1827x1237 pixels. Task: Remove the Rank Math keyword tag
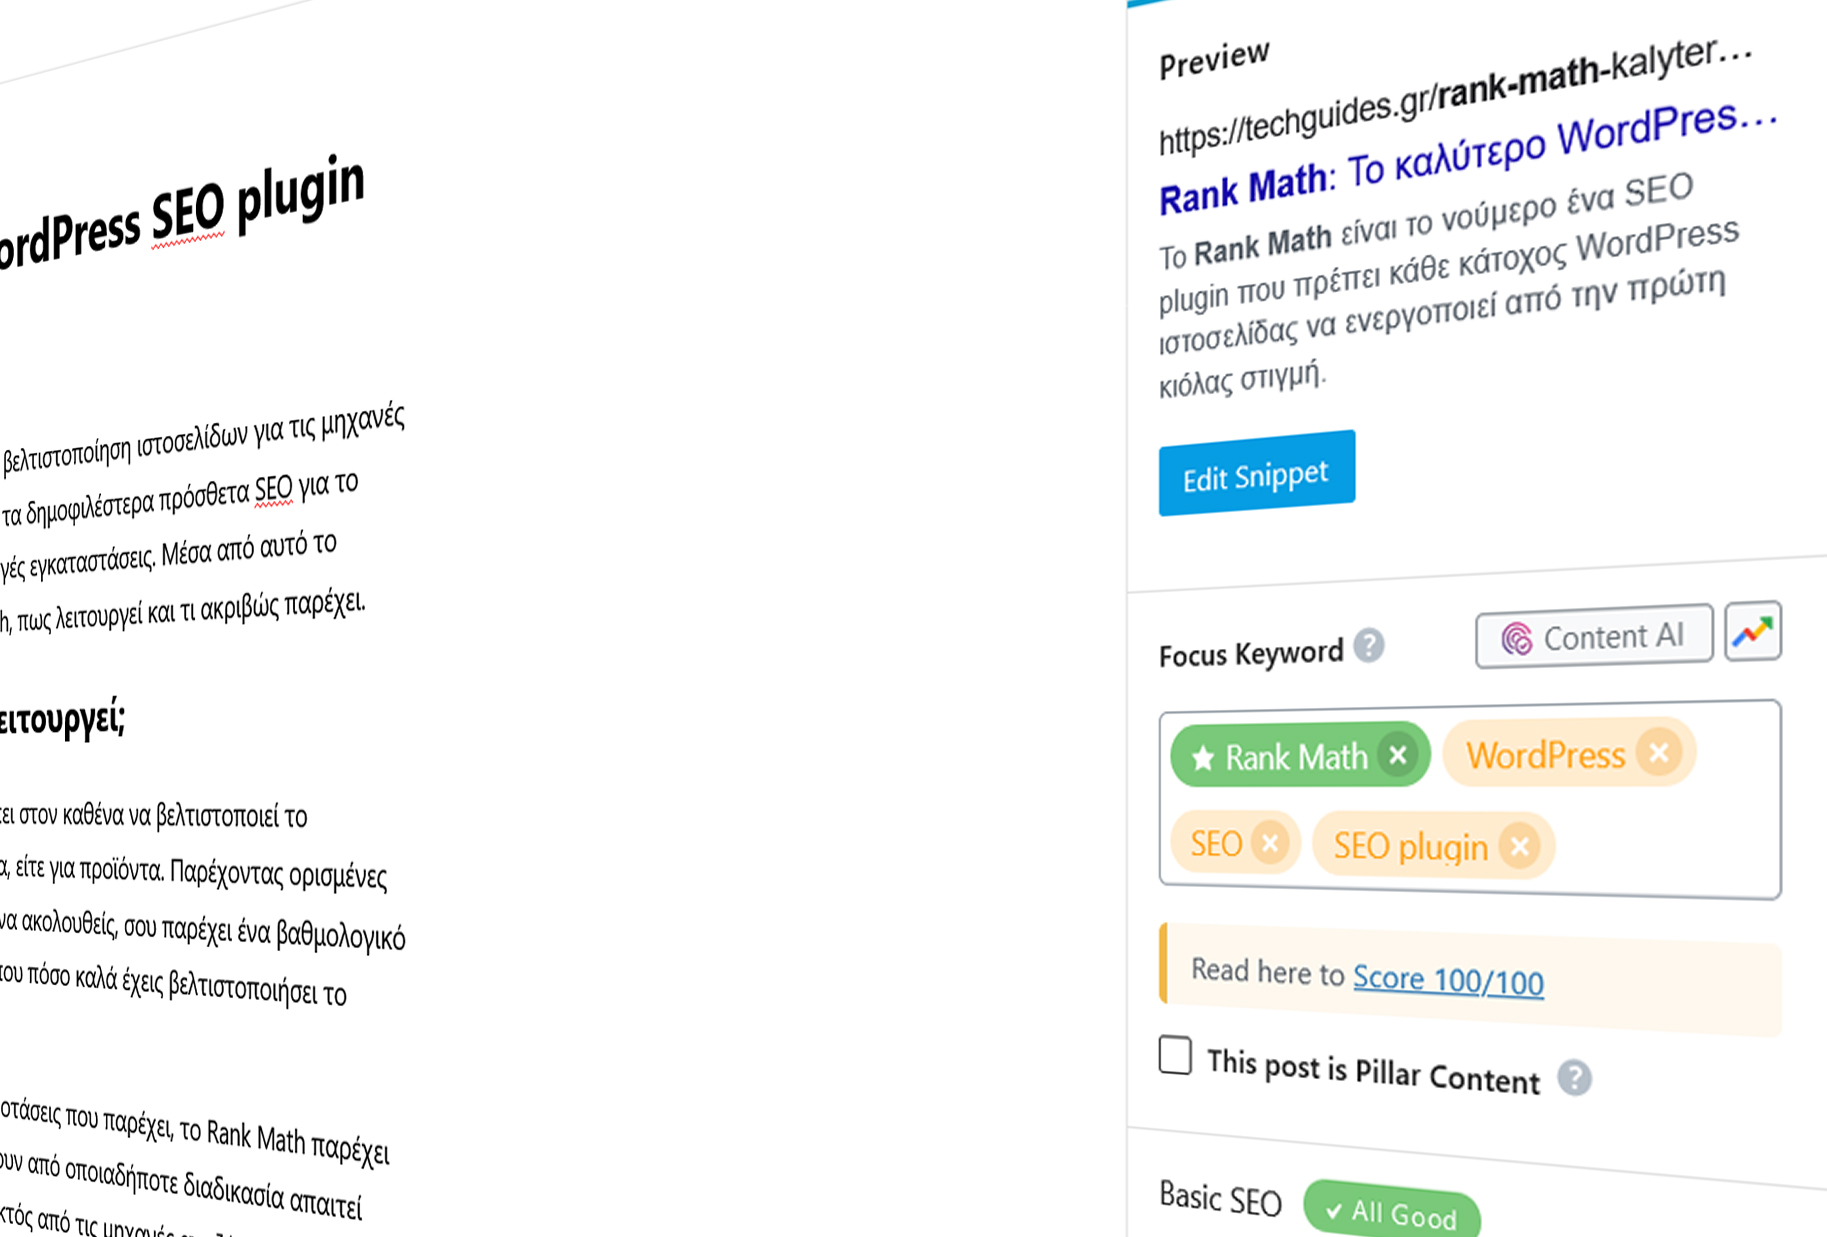[1397, 755]
